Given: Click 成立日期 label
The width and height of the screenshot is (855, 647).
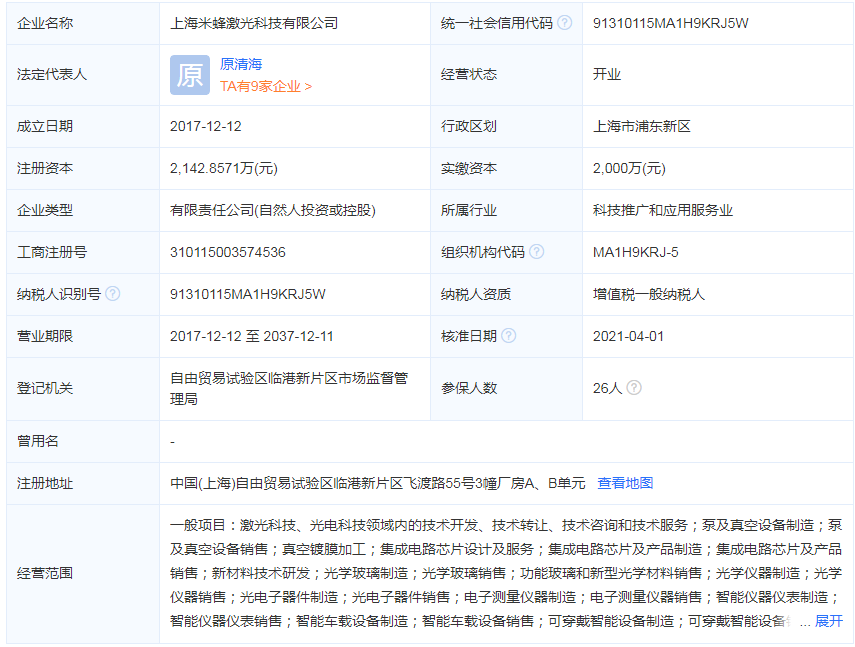Looking at the screenshot, I should (45, 126).
